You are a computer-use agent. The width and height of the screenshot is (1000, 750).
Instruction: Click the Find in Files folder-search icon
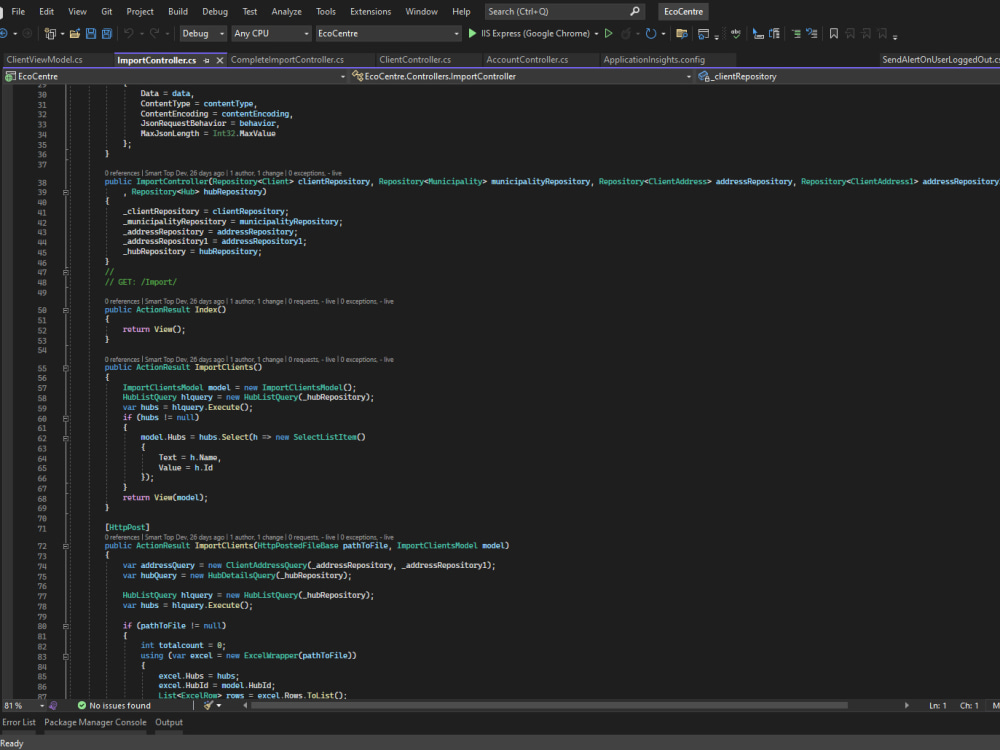tap(681, 33)
